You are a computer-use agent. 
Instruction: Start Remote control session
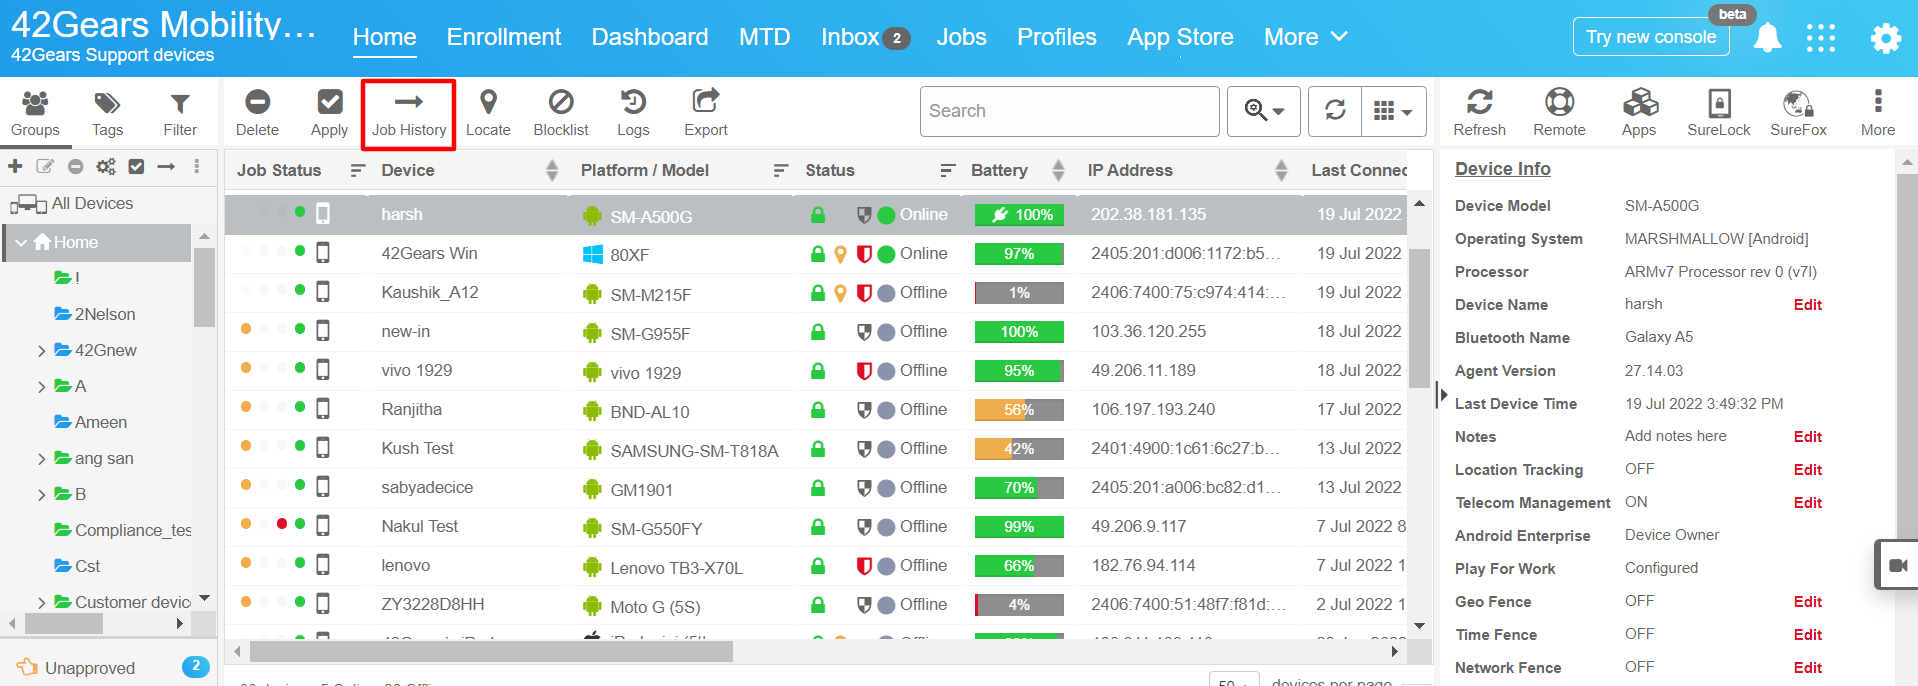[x=1559, y=113]
